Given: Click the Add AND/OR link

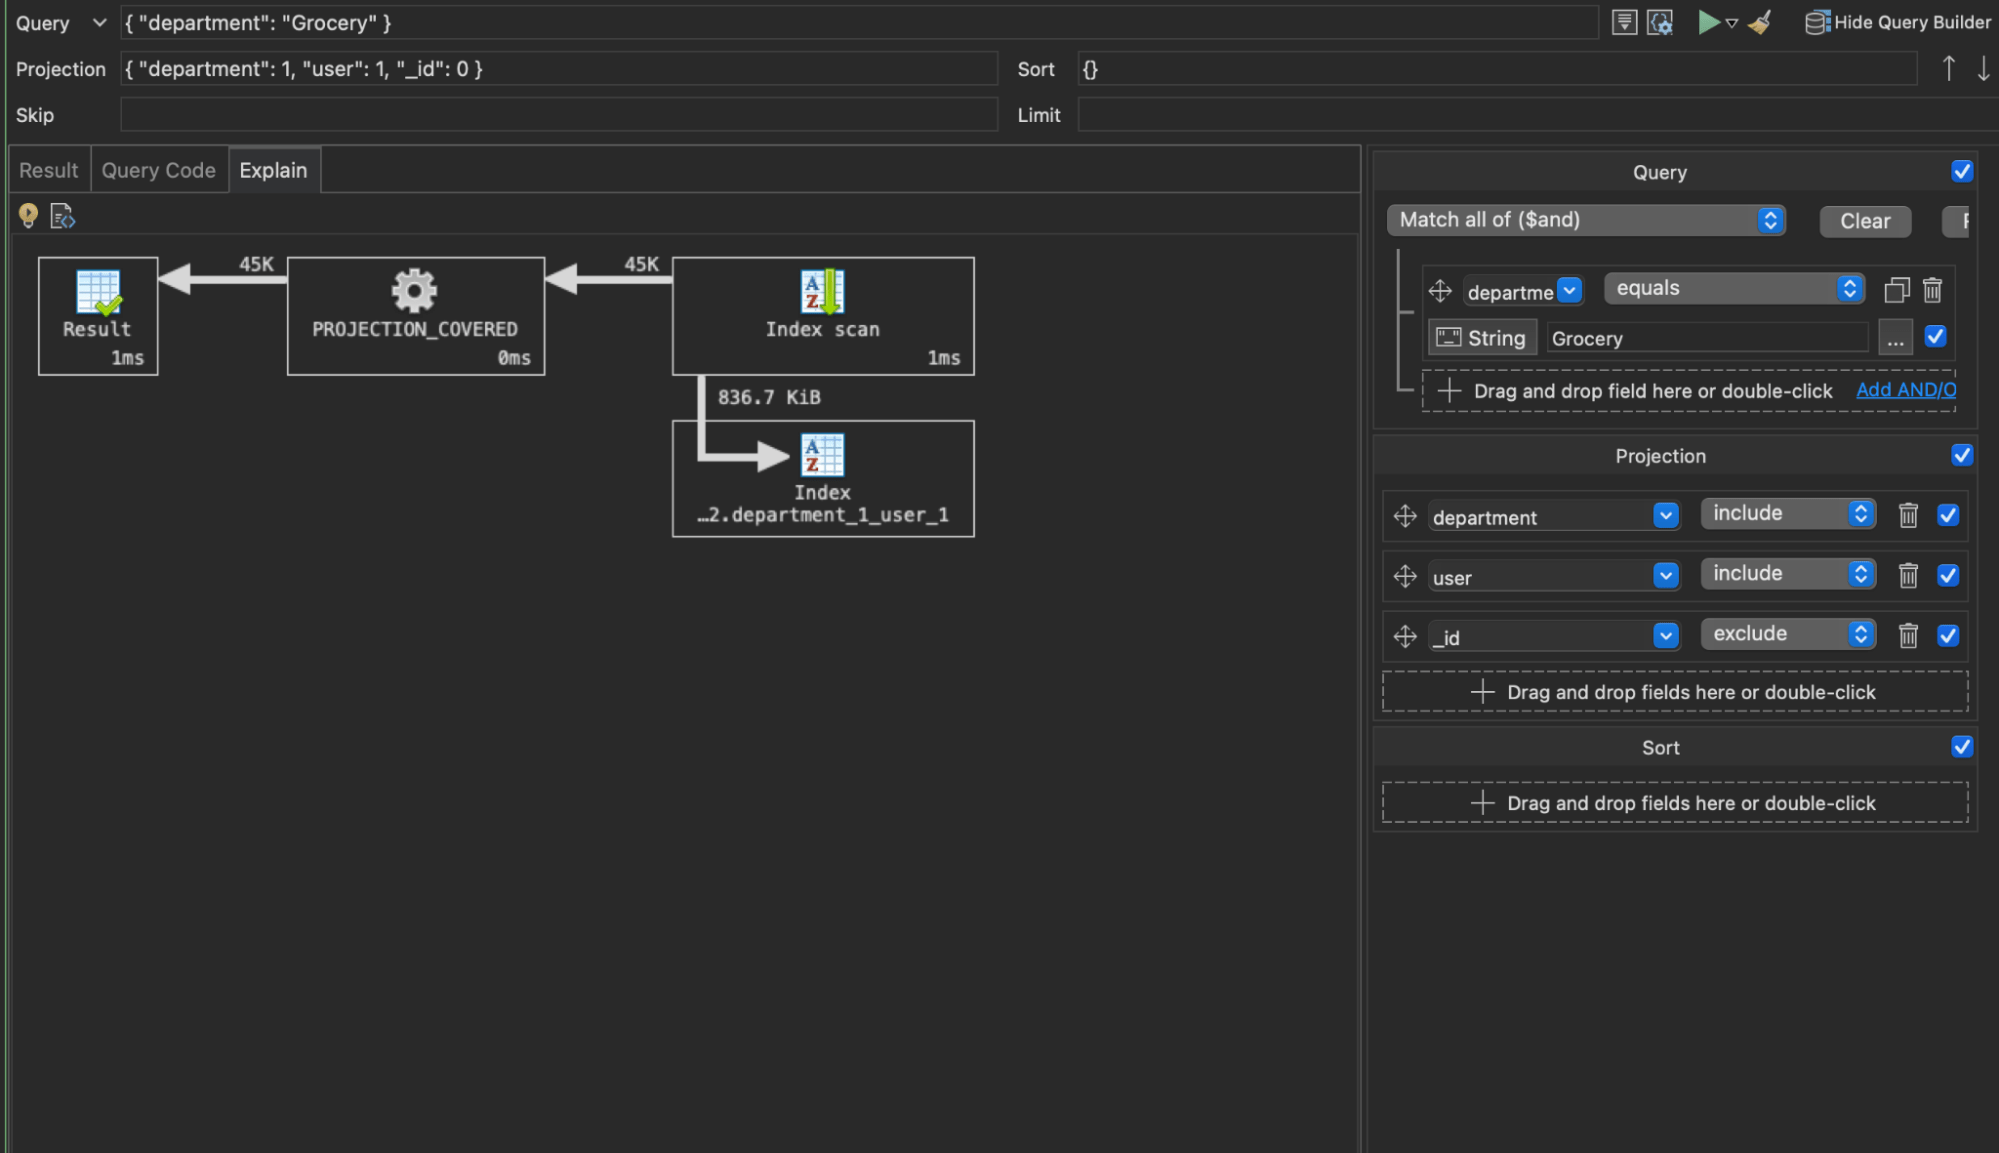Looking at the screenshot, I should point(1904,390).
